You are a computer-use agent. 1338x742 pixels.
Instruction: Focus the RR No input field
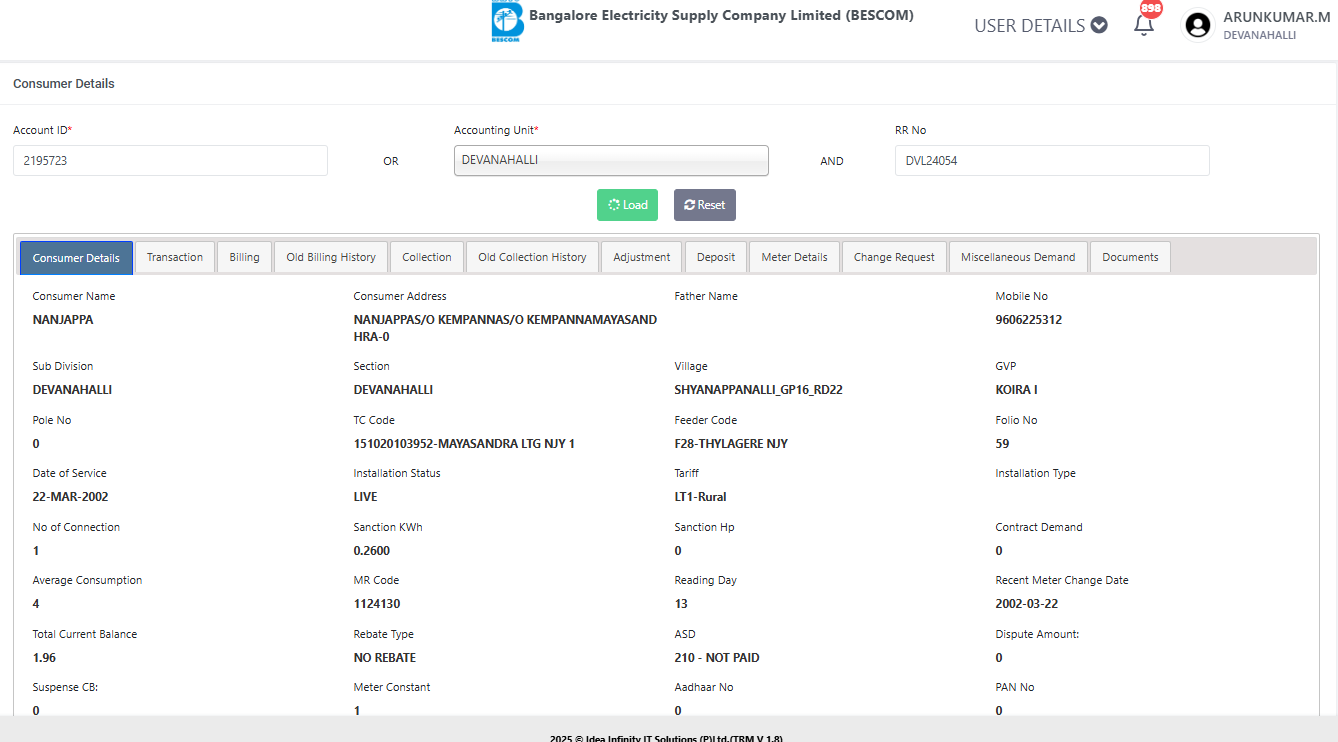tap(1052, 160)
